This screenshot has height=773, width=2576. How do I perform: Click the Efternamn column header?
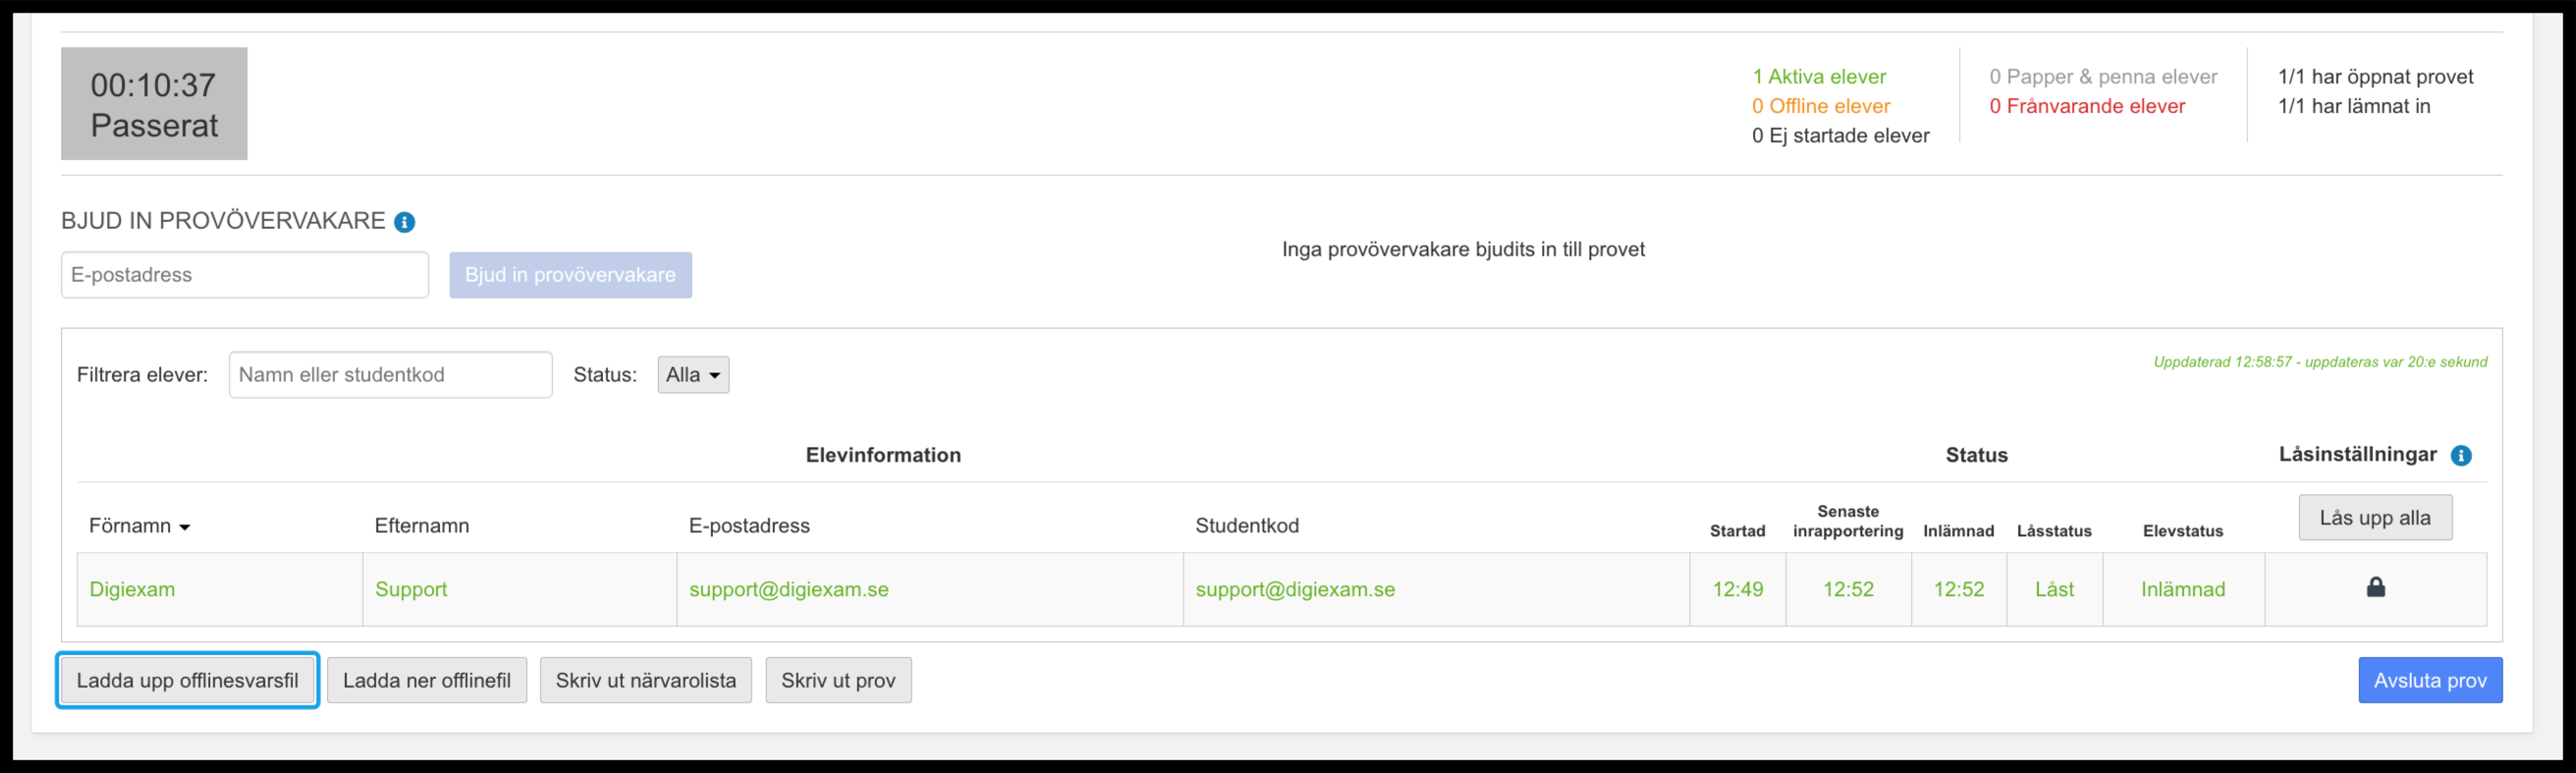point(422,526)
